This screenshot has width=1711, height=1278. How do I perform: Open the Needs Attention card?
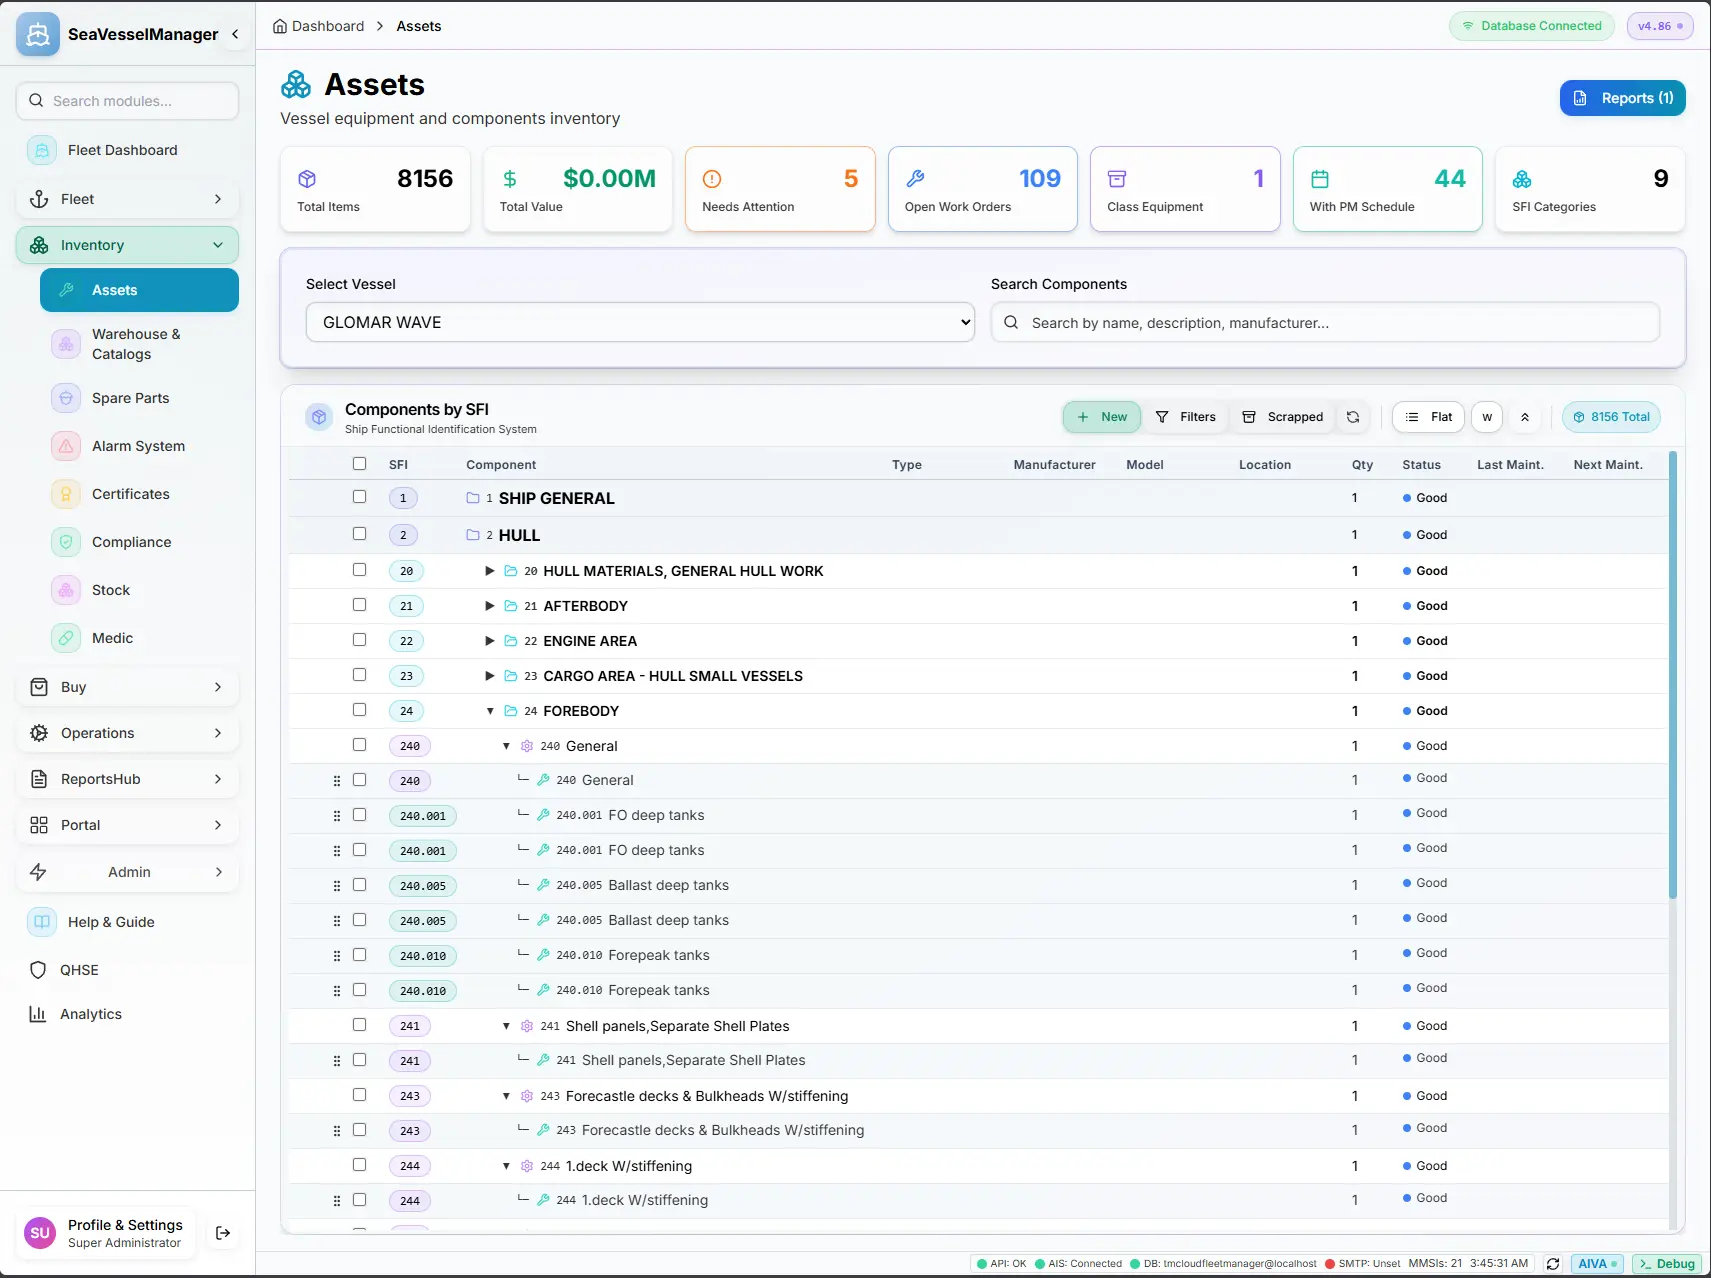pos(780,189)
